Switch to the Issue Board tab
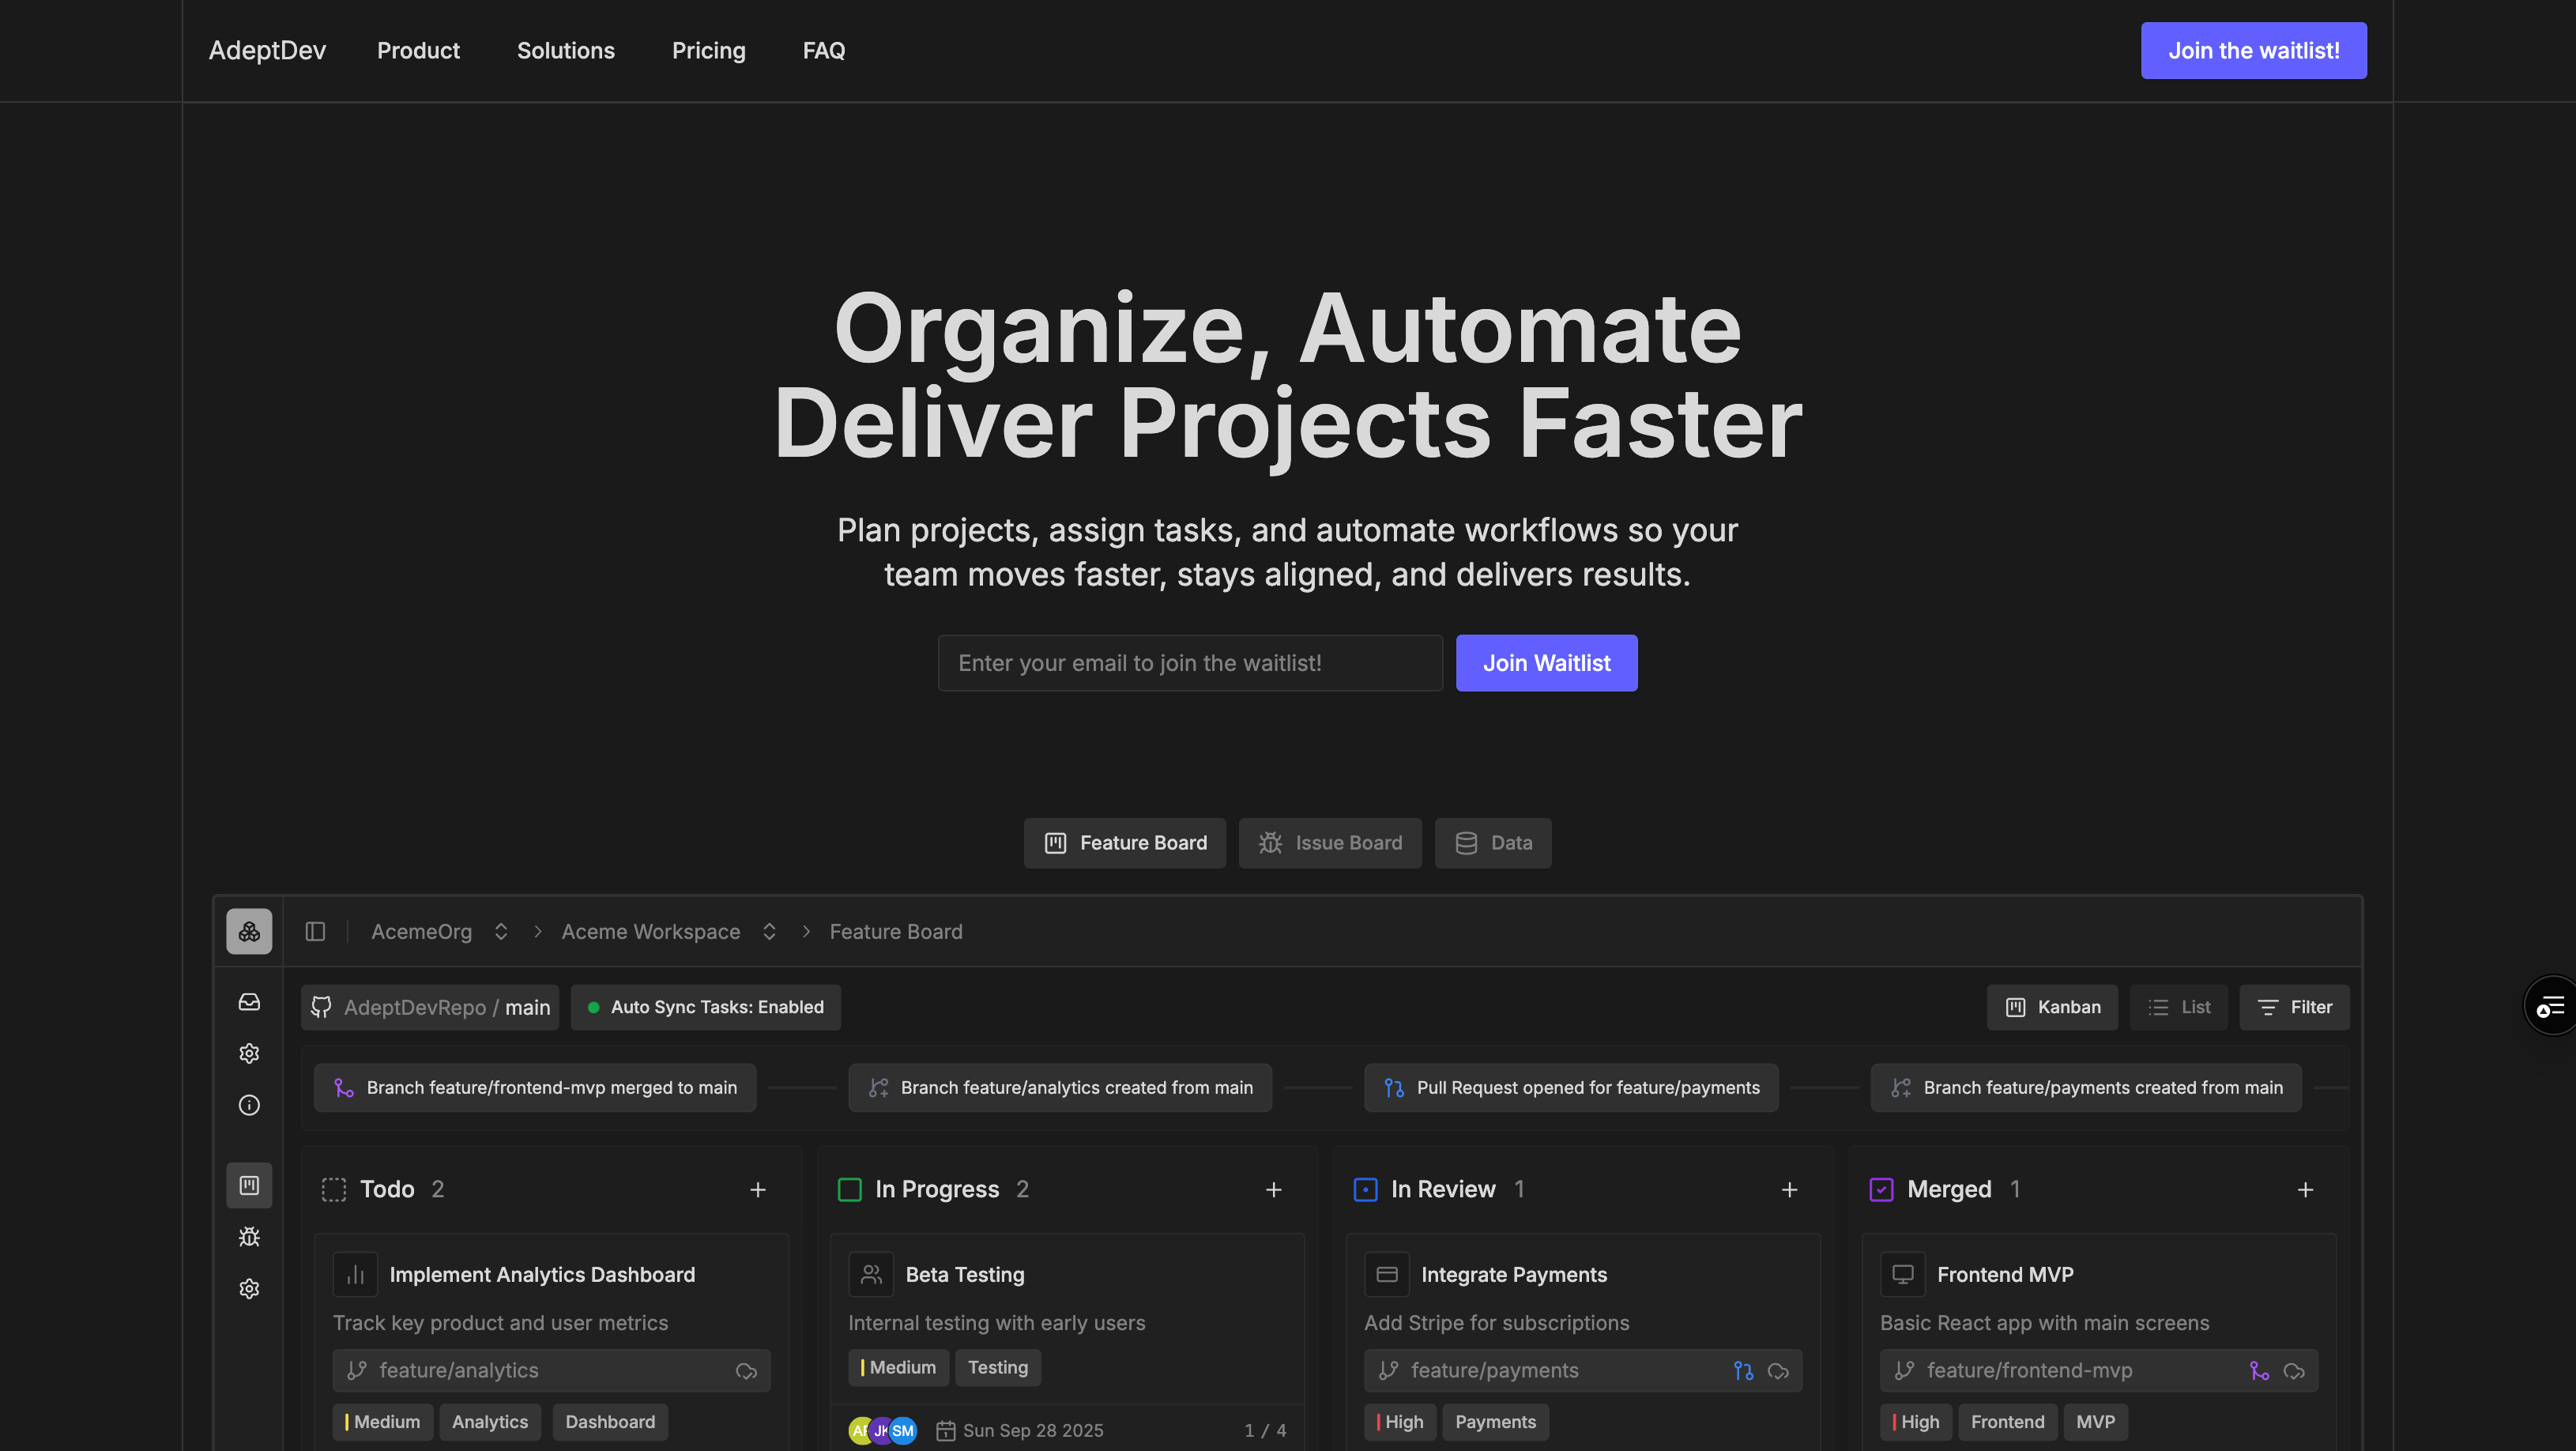The height and width of the screenshot is (1451, 2576). [1330, 843]
